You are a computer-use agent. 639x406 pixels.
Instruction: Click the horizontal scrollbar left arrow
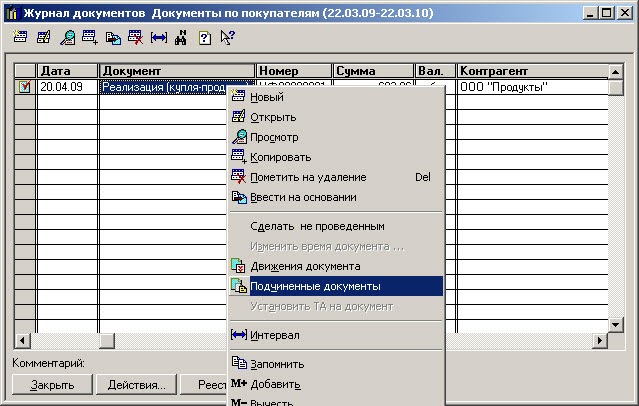(22, 340)
